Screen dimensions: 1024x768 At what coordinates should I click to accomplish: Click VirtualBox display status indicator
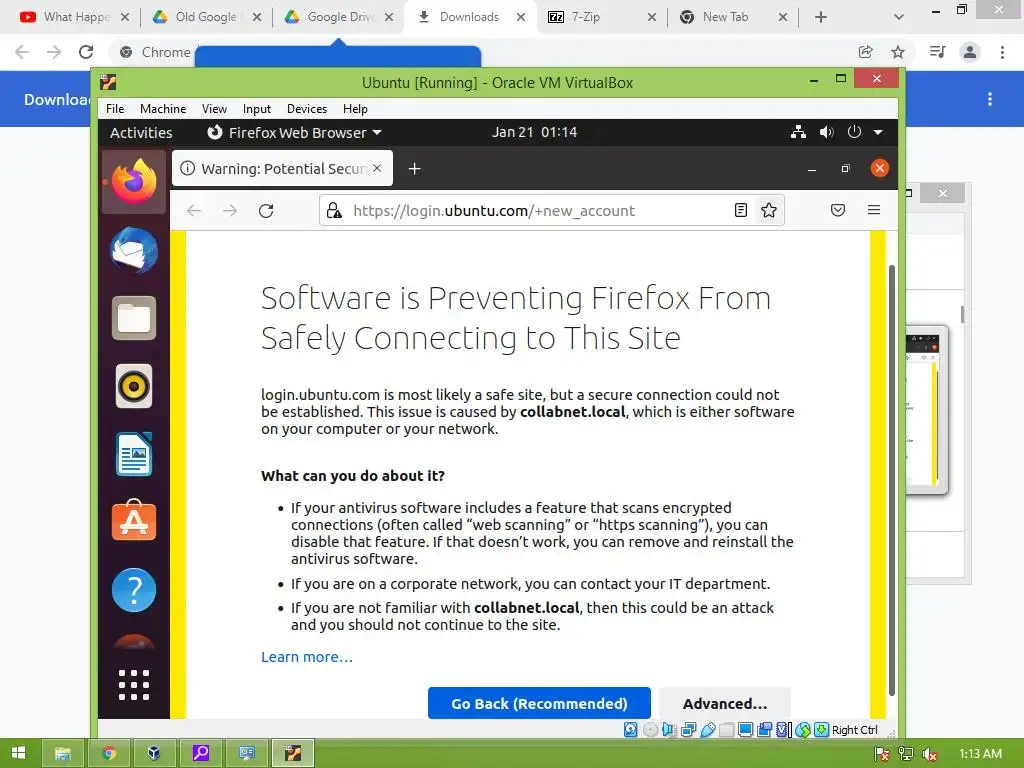pos(745,729)
